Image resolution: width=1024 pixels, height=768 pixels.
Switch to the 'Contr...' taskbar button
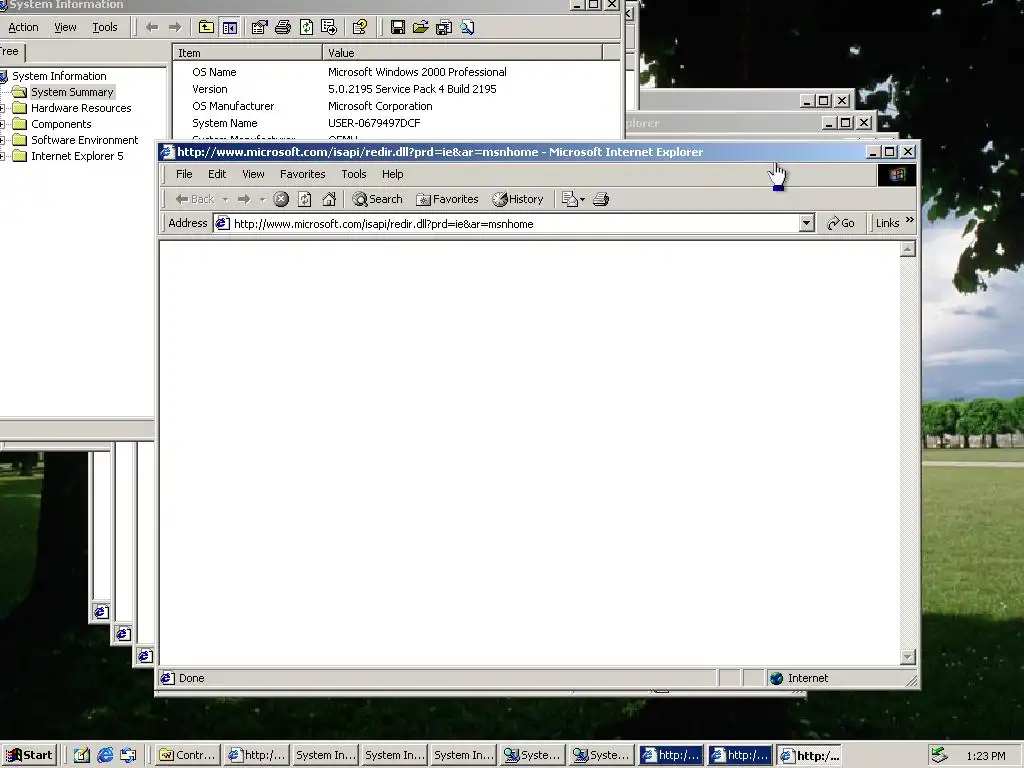(187, 756)
